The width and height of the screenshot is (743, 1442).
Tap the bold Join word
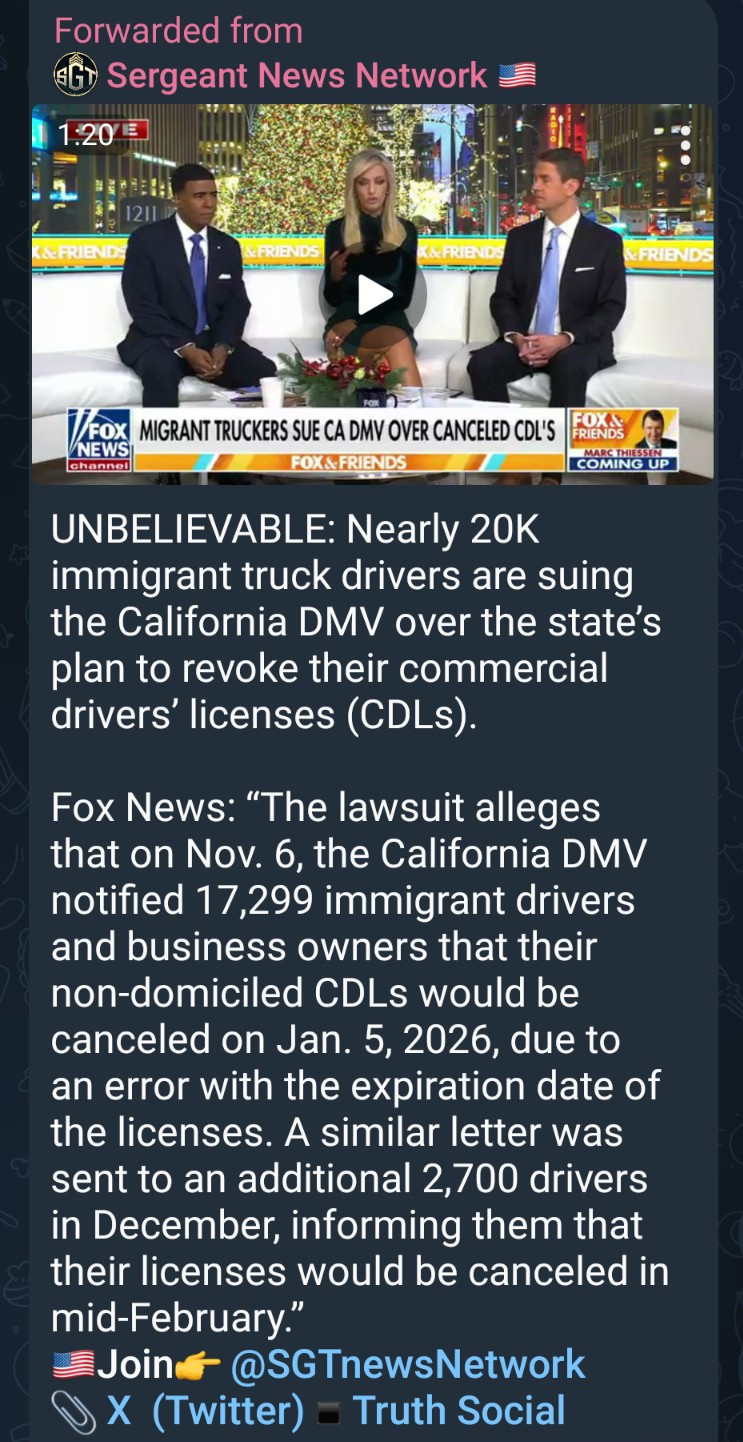pyautogui.click(x=135, y=1364)
